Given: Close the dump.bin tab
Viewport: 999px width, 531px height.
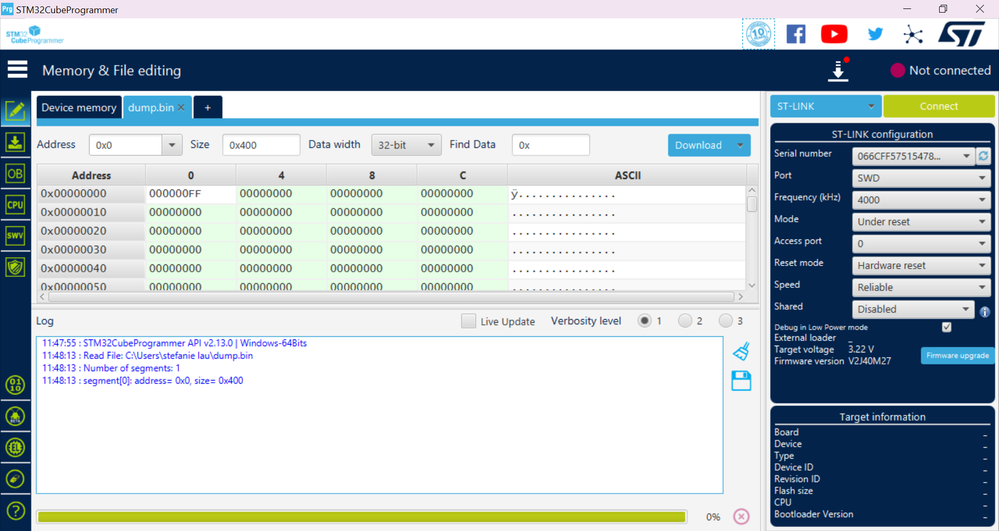Looking at the screenshot, I should 181,107.
